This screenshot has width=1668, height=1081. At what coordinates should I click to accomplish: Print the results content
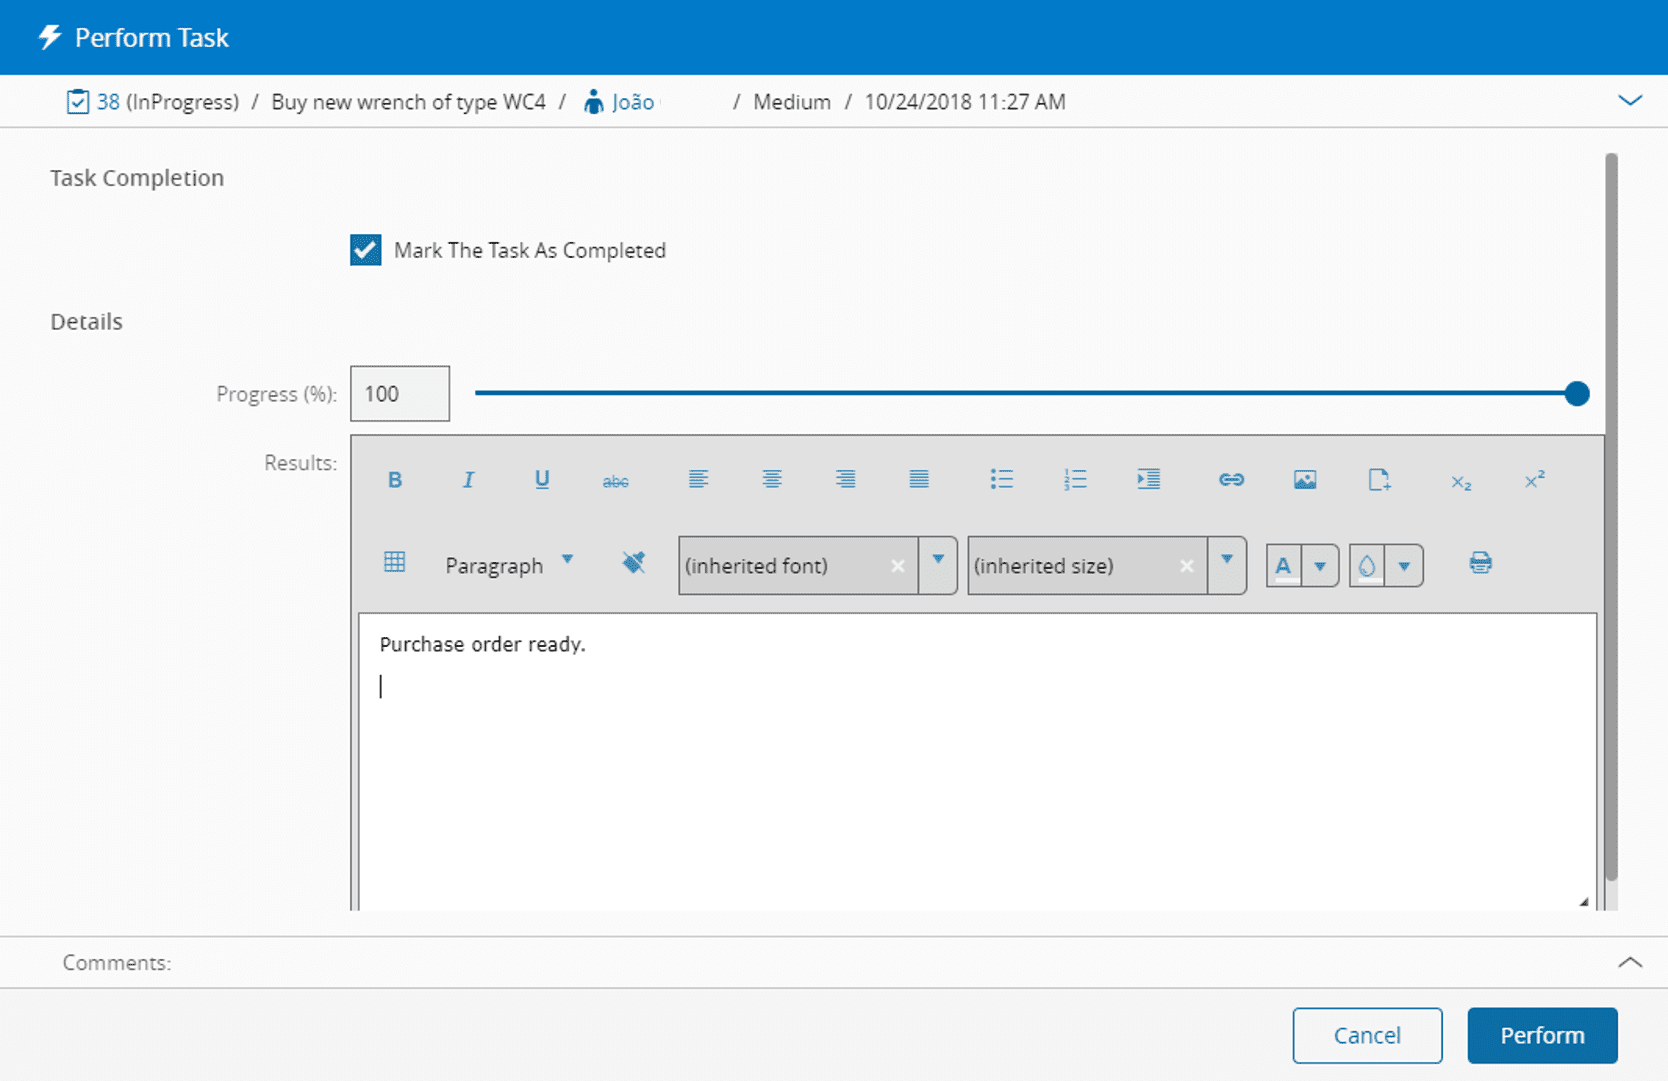(1480, 563)
